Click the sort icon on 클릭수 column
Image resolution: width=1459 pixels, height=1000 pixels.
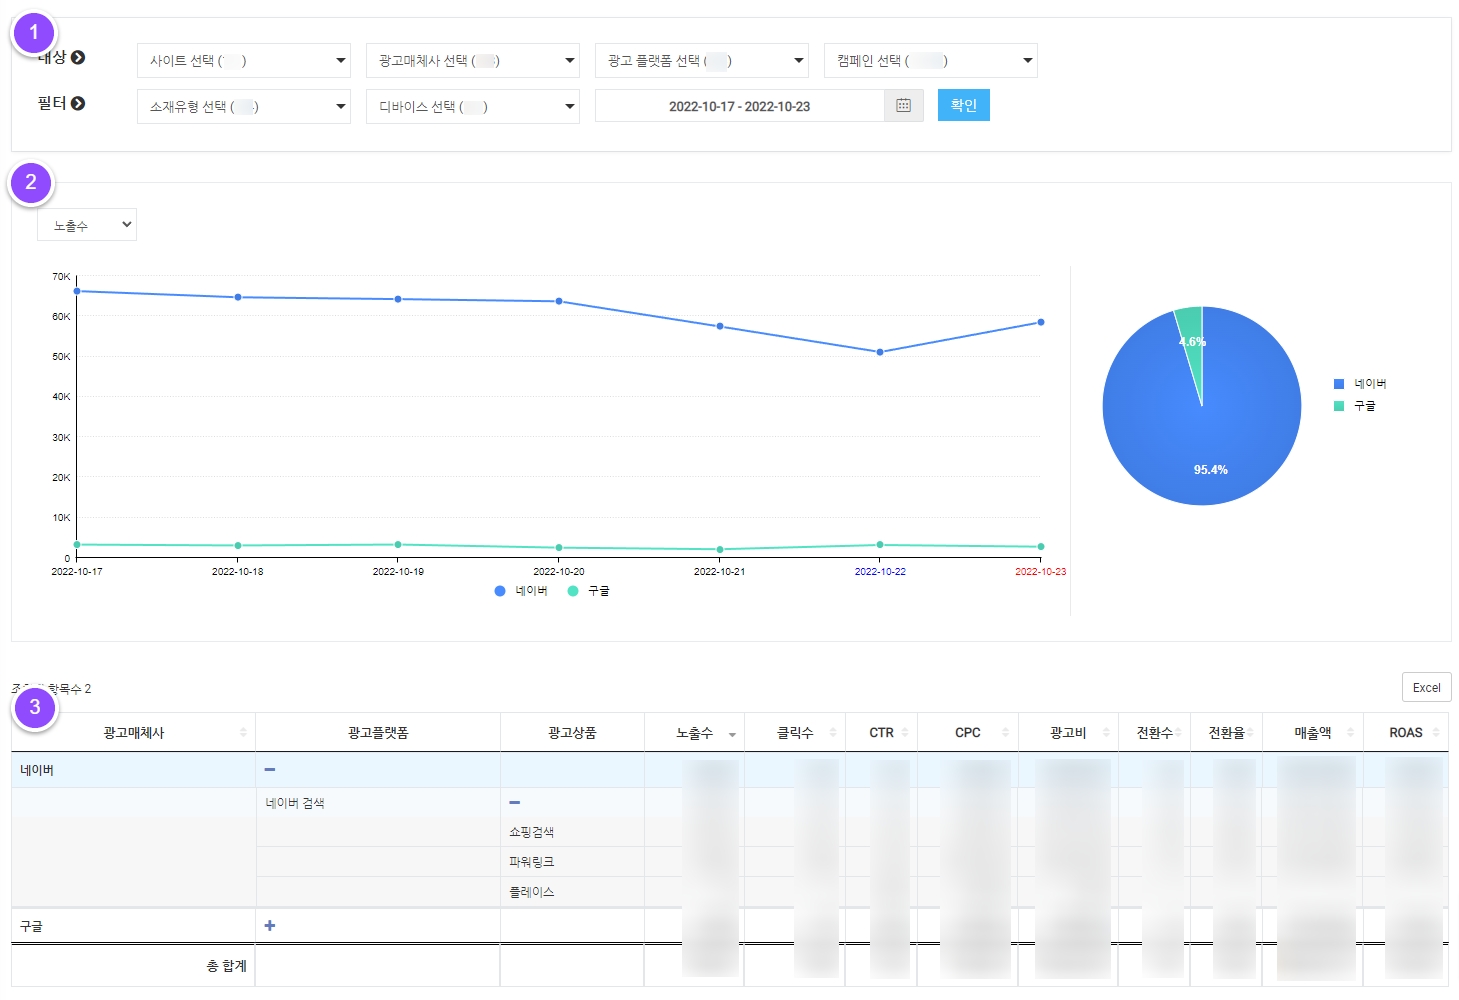point(832,733)
